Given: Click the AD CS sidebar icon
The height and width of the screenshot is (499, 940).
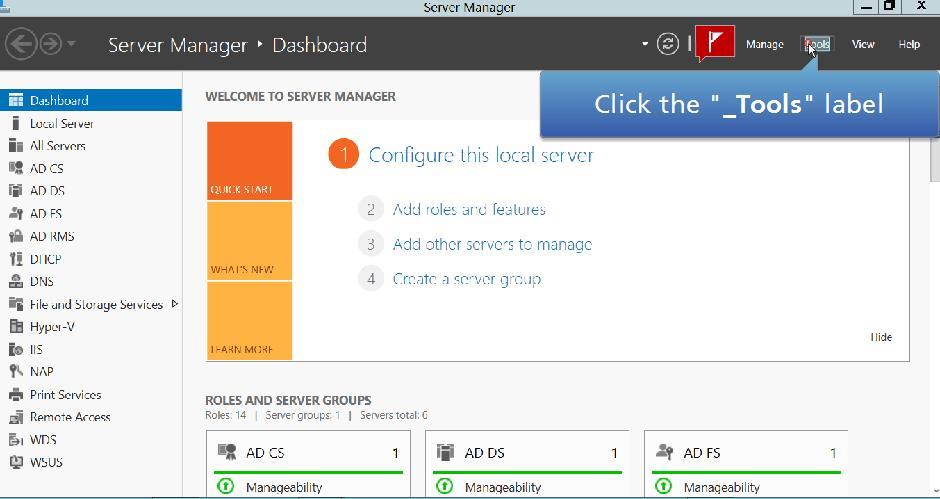Looking at the screenshot, I should click(x=16, y=169).
